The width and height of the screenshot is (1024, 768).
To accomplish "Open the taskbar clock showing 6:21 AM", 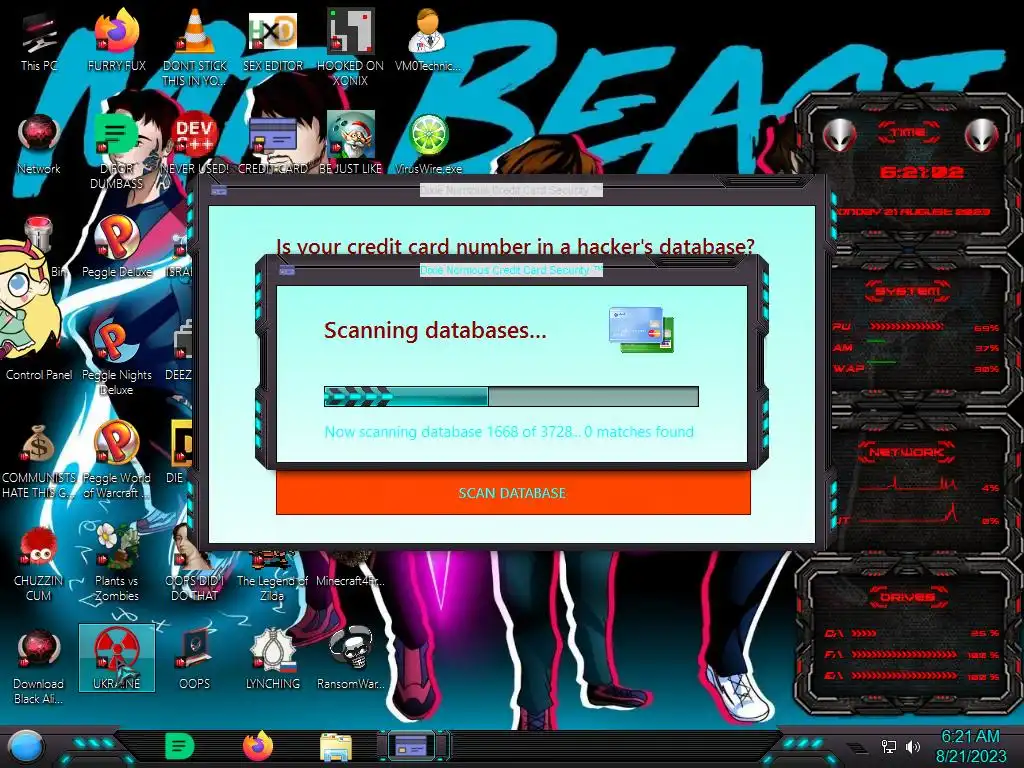I will pos(970,746).
